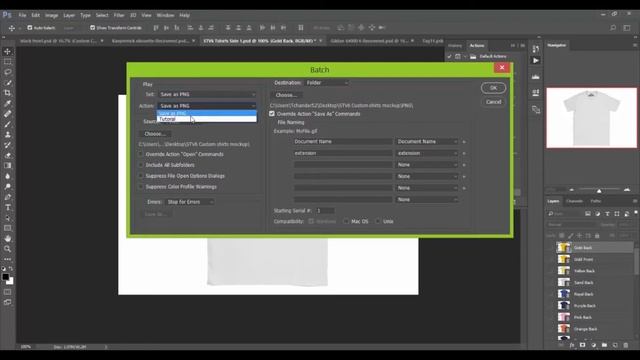Click OK in the Batch dialog
Screen dimensions: 640x360
coord(493,88)
